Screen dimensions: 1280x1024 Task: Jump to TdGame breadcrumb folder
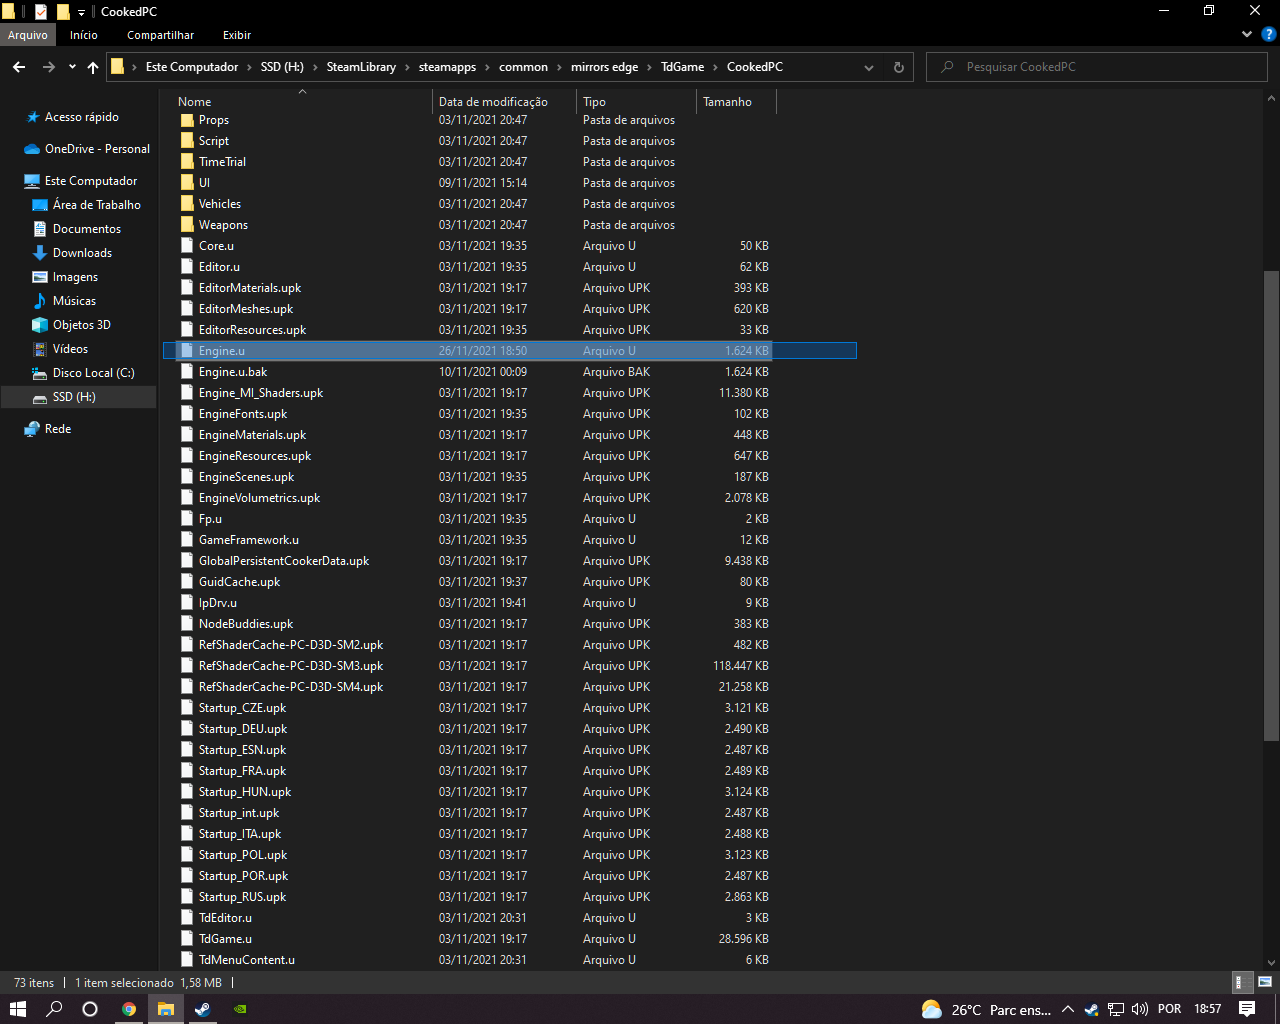[x=682, y=67]
